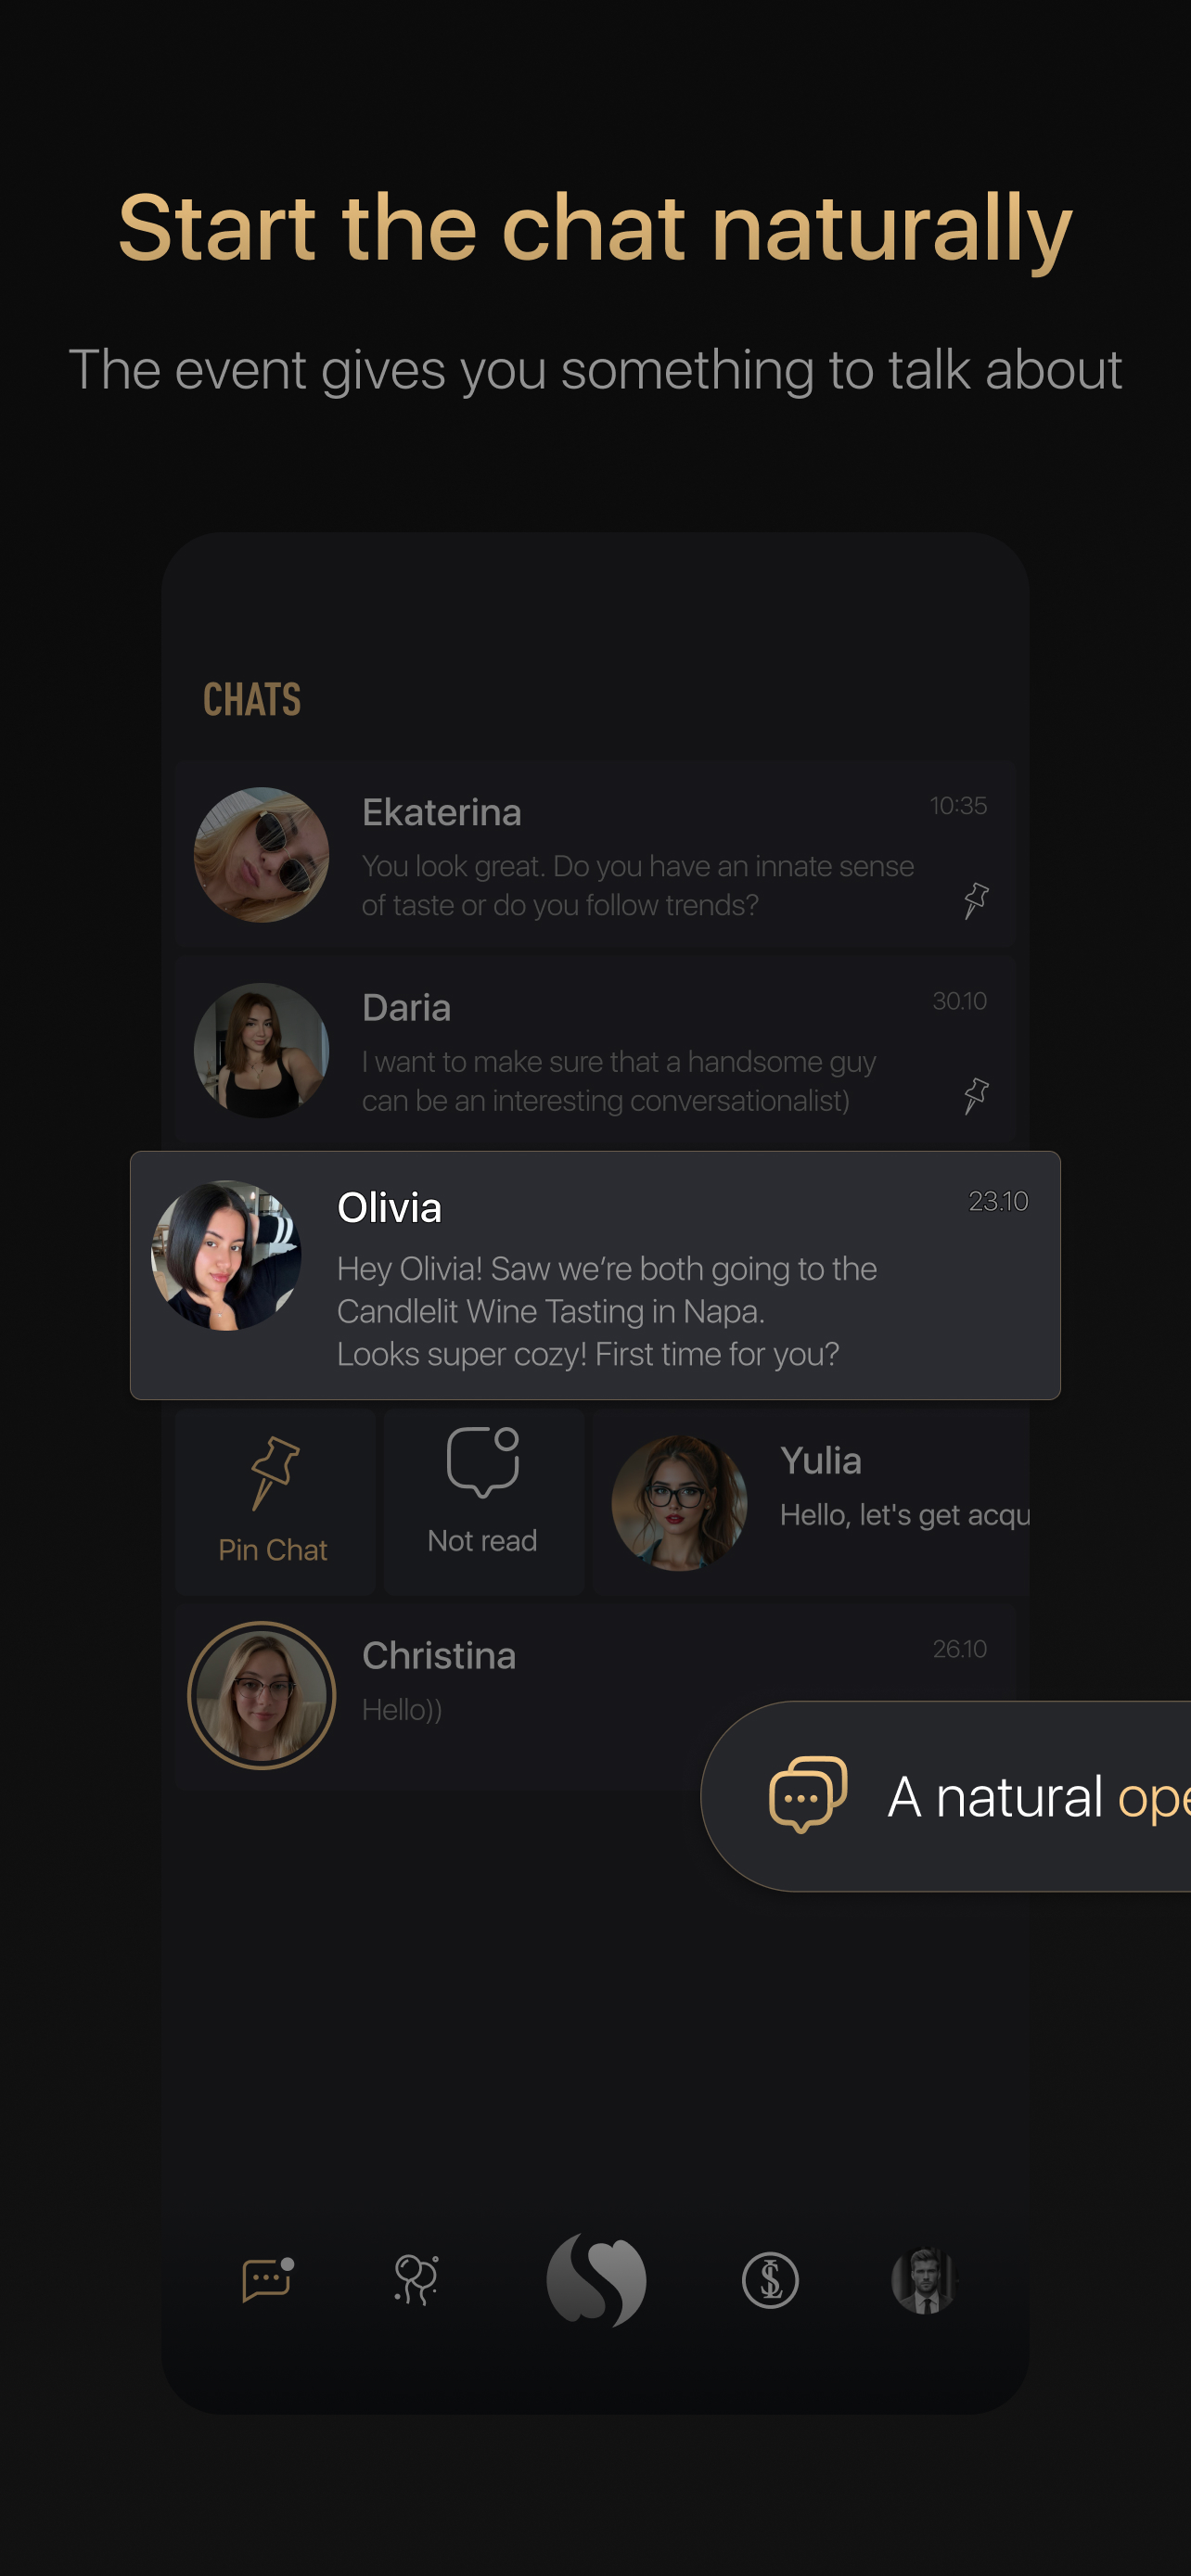
Task: Open the chats tab icon in bottom bar
Action: pos(267,2280)
